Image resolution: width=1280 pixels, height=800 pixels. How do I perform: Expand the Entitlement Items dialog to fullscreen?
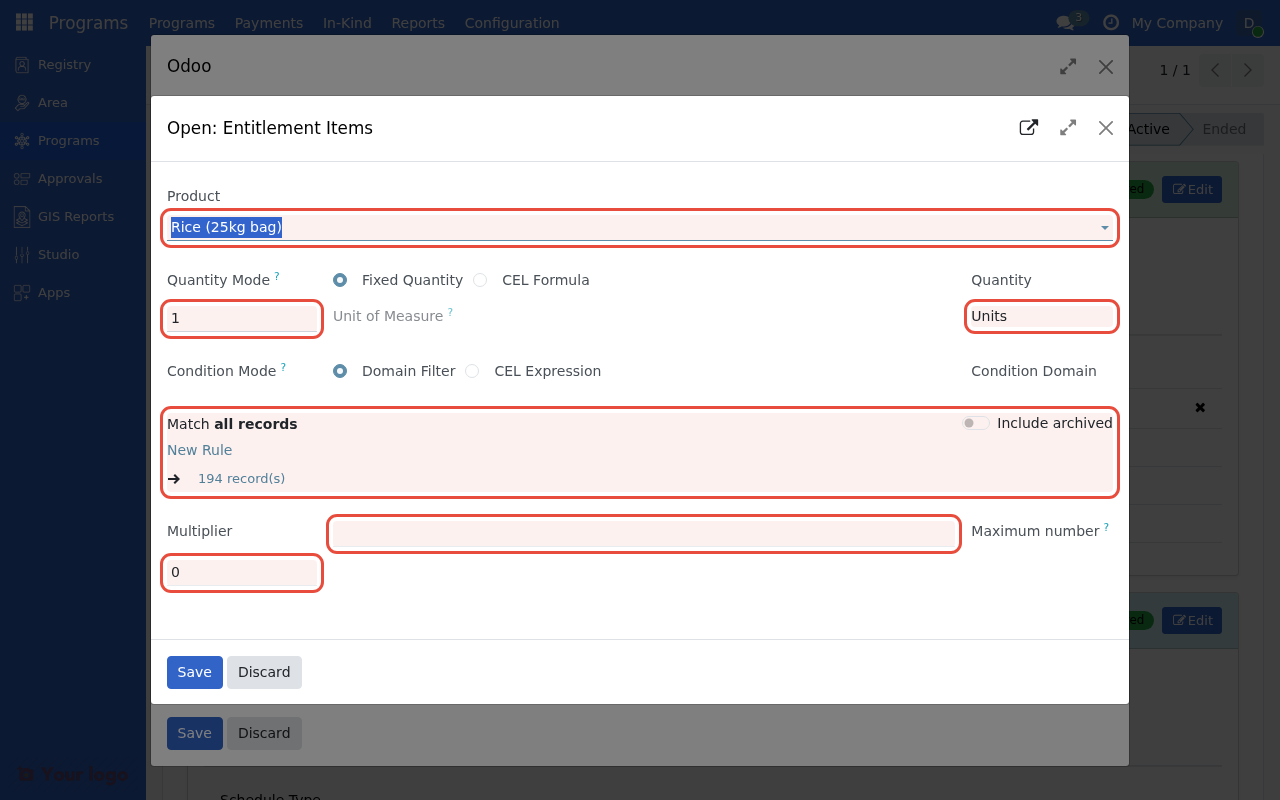click(1067, 127)
